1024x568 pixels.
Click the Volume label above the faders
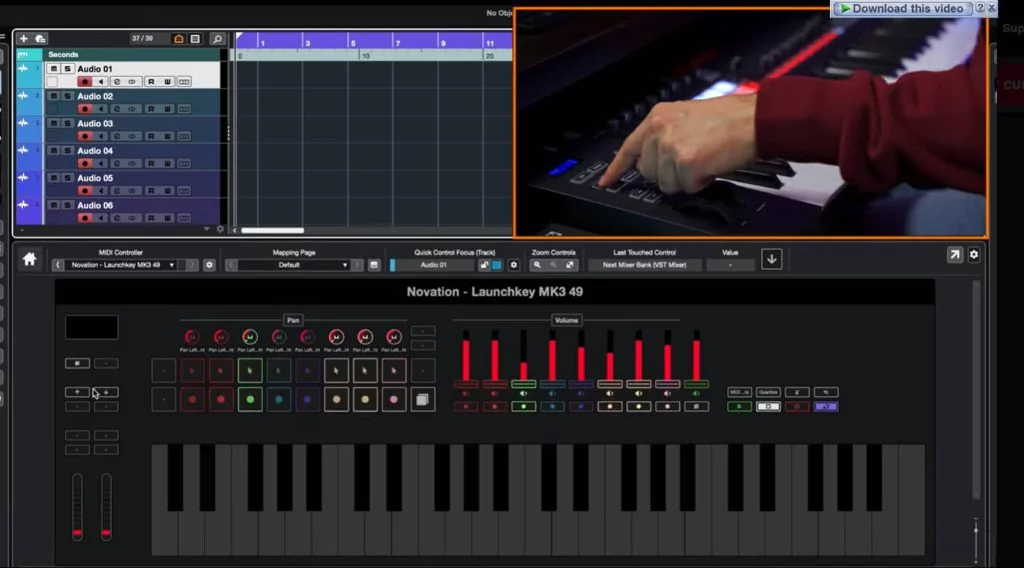(x=566, y=321)
